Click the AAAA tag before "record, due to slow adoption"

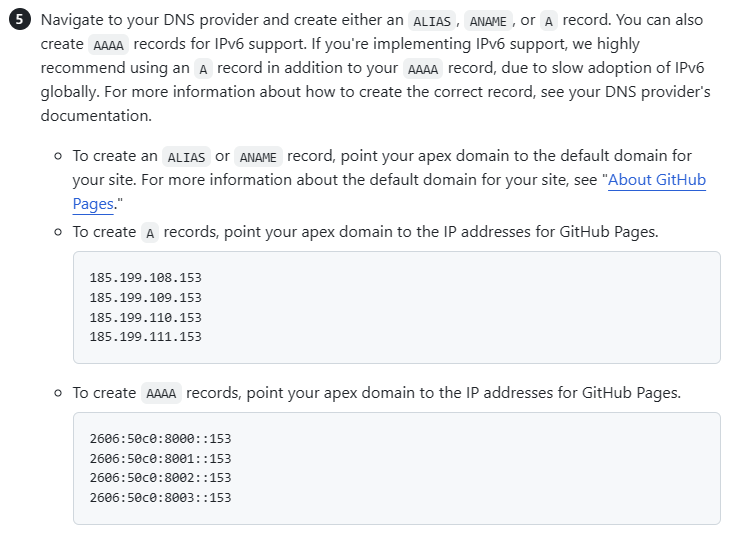(x=423, y=69)
